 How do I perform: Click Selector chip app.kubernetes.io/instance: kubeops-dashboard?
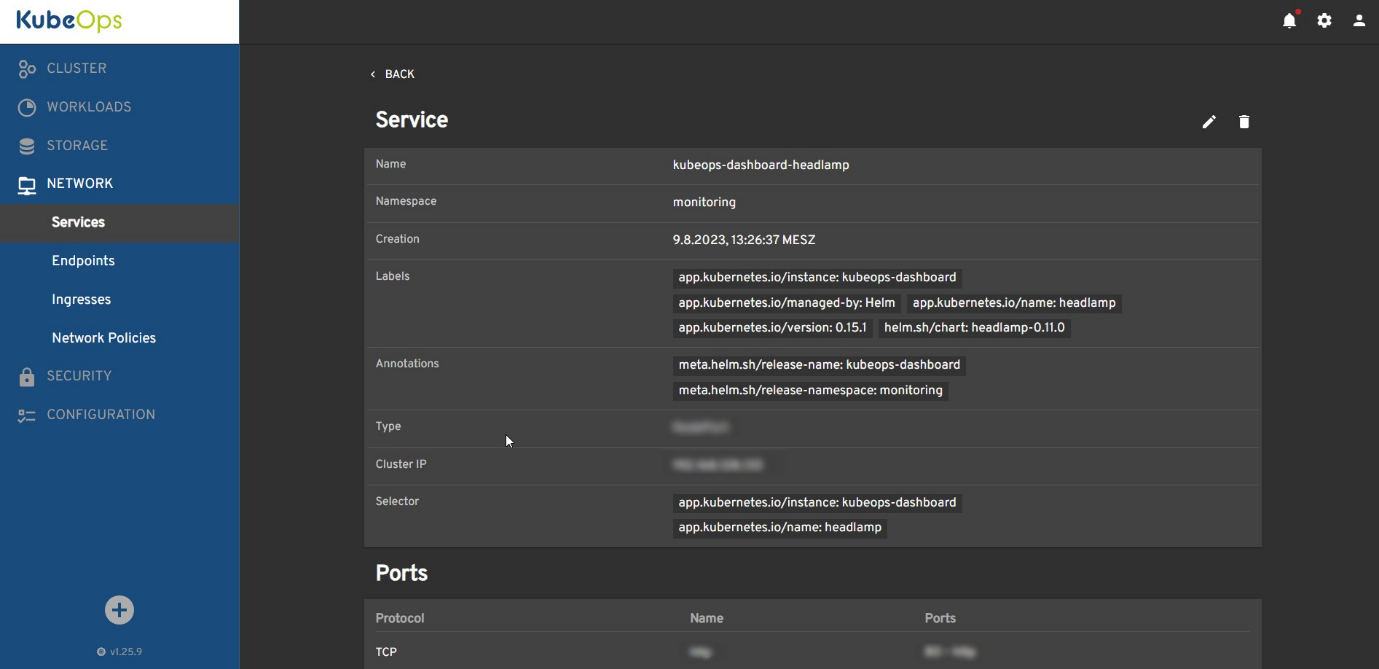pos(817,503)
